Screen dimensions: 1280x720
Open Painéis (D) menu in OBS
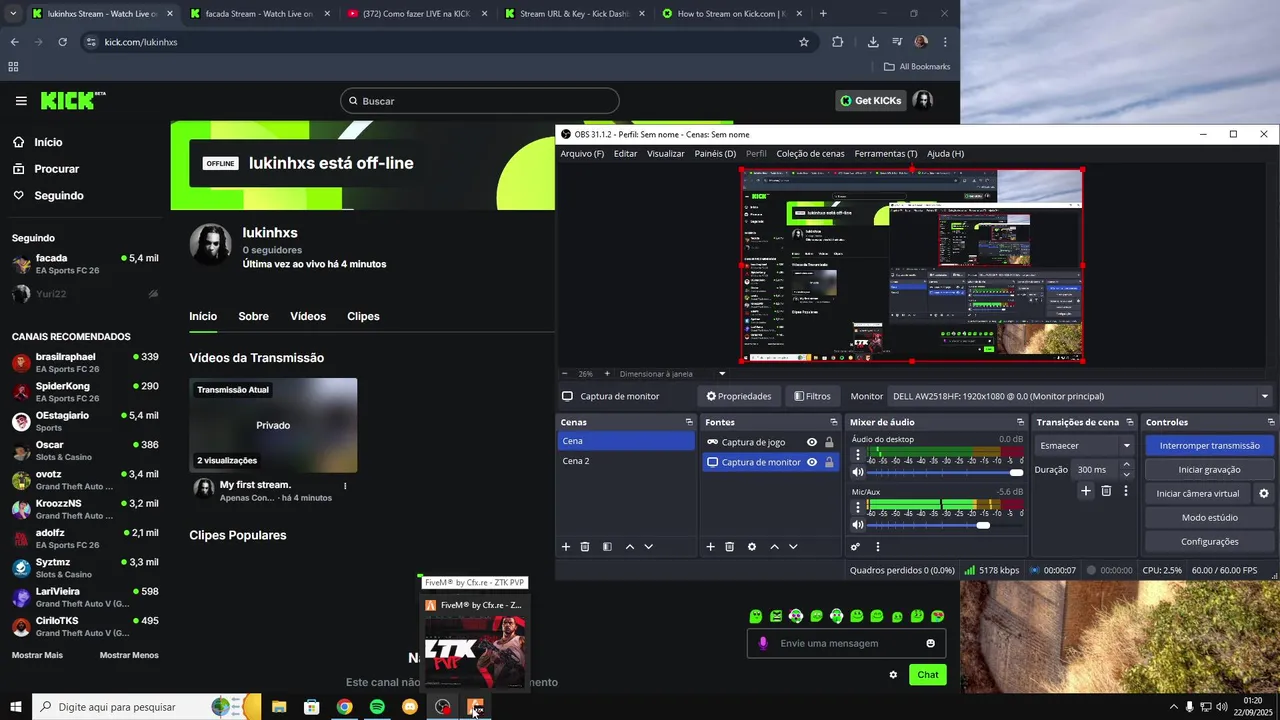click(x=715, y=154)
